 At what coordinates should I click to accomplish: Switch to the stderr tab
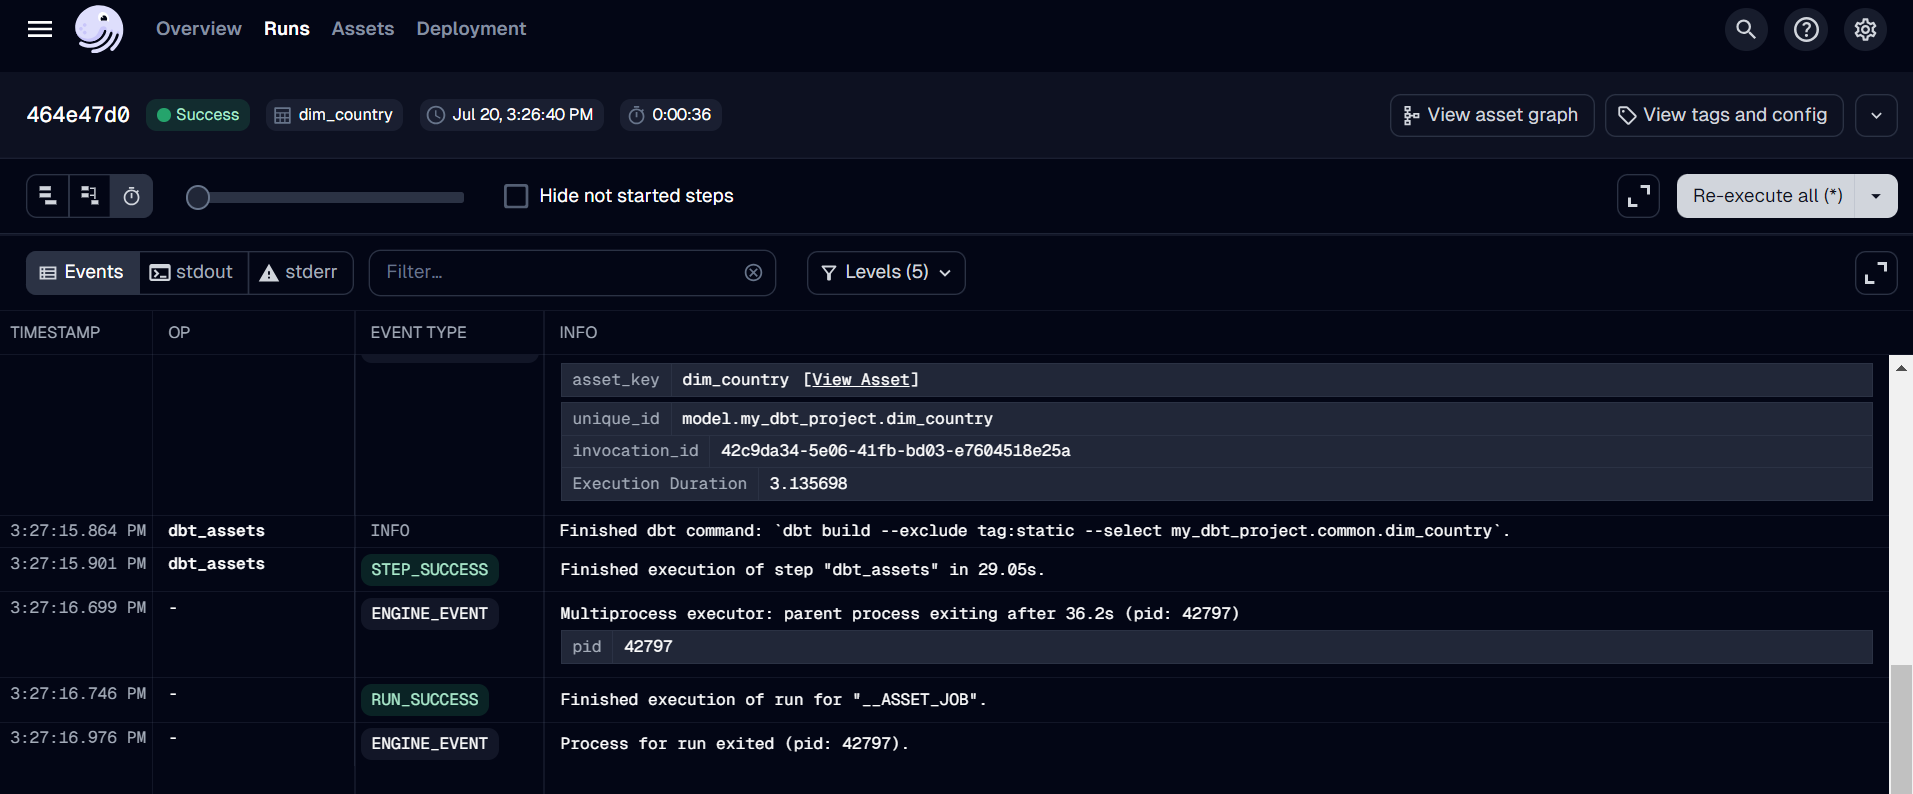pos(300,273)
